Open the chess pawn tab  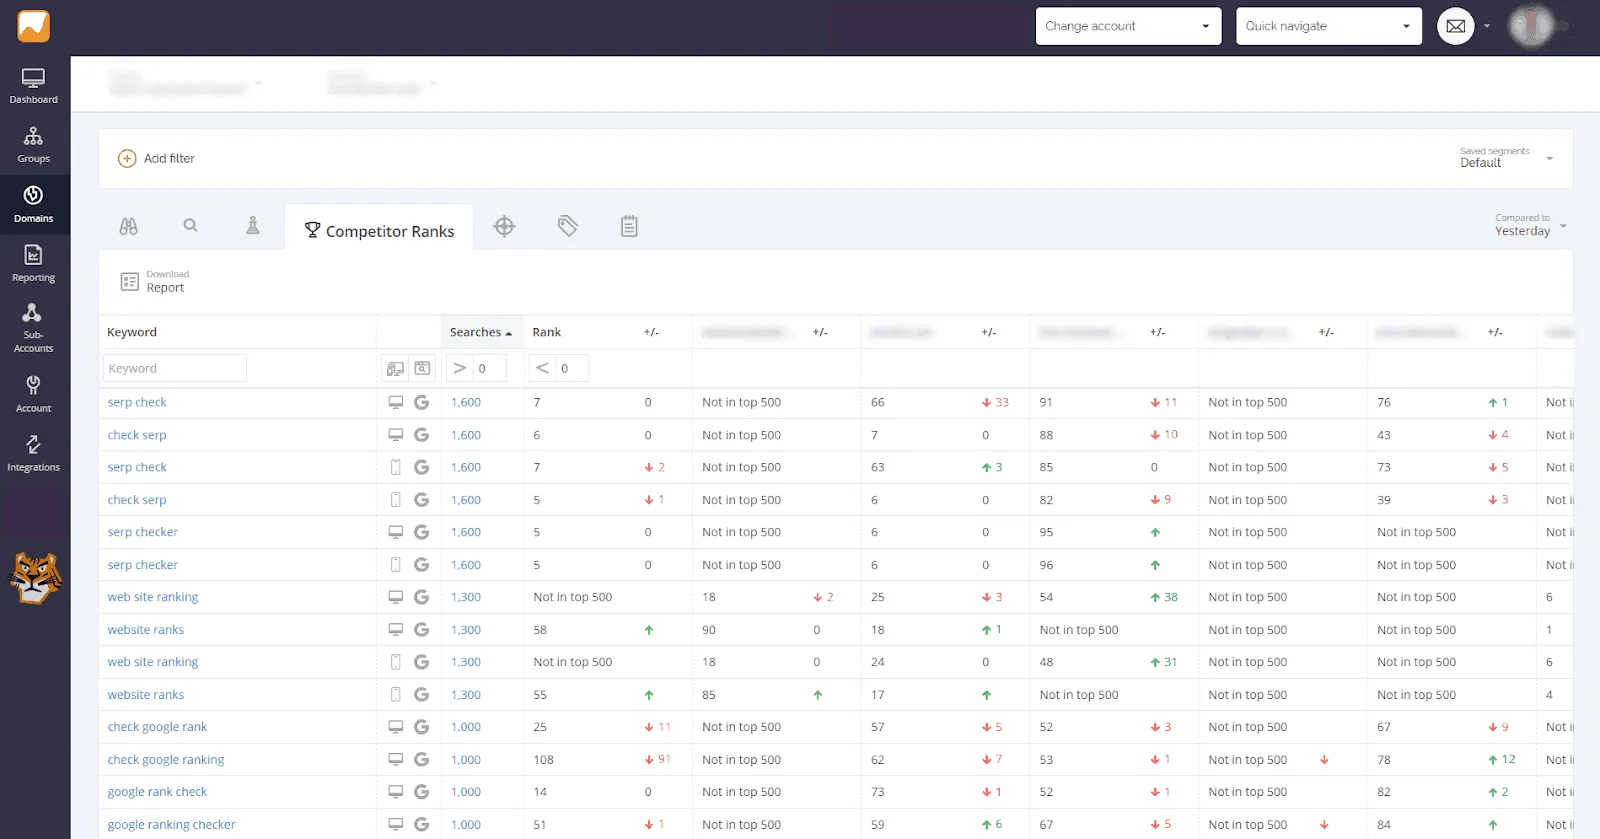(253, 226)
